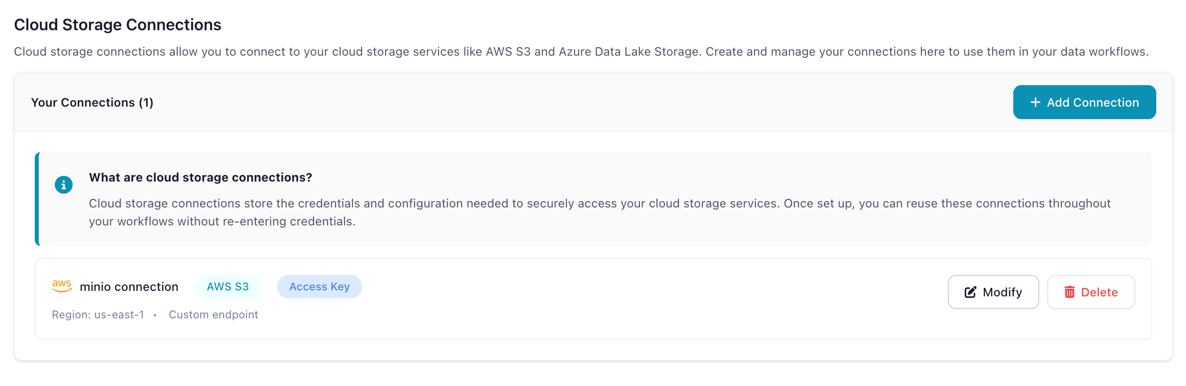Click the pencil edit icon in Modify
Viewport: 1186px width, 386px height.
(970, 292)
